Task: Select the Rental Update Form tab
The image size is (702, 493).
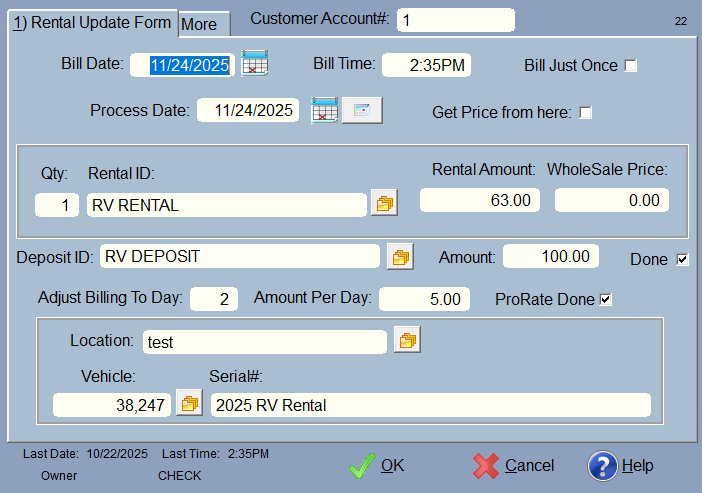Action: 93,22
